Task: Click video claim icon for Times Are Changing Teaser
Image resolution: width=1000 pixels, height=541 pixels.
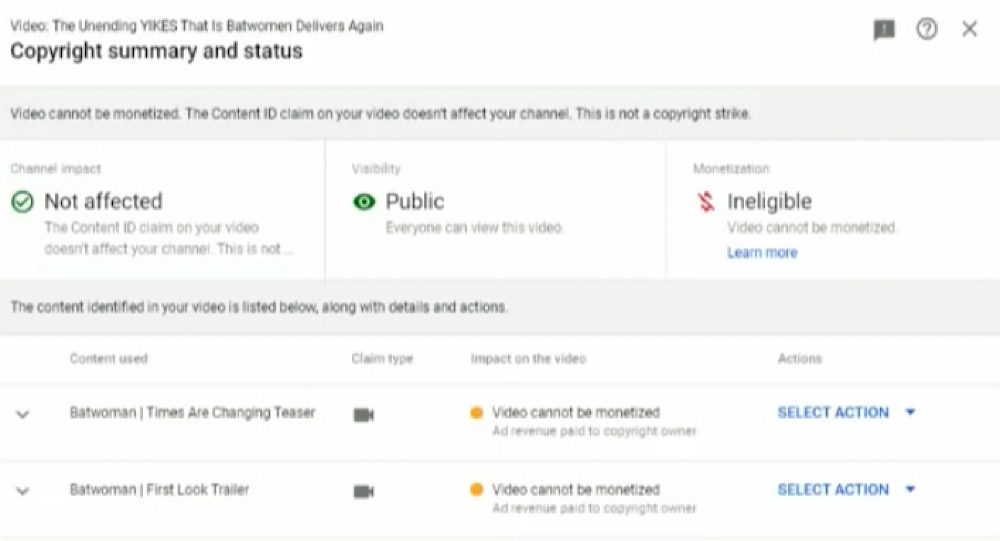Action: pyautogui.click(x=364, y=415)
